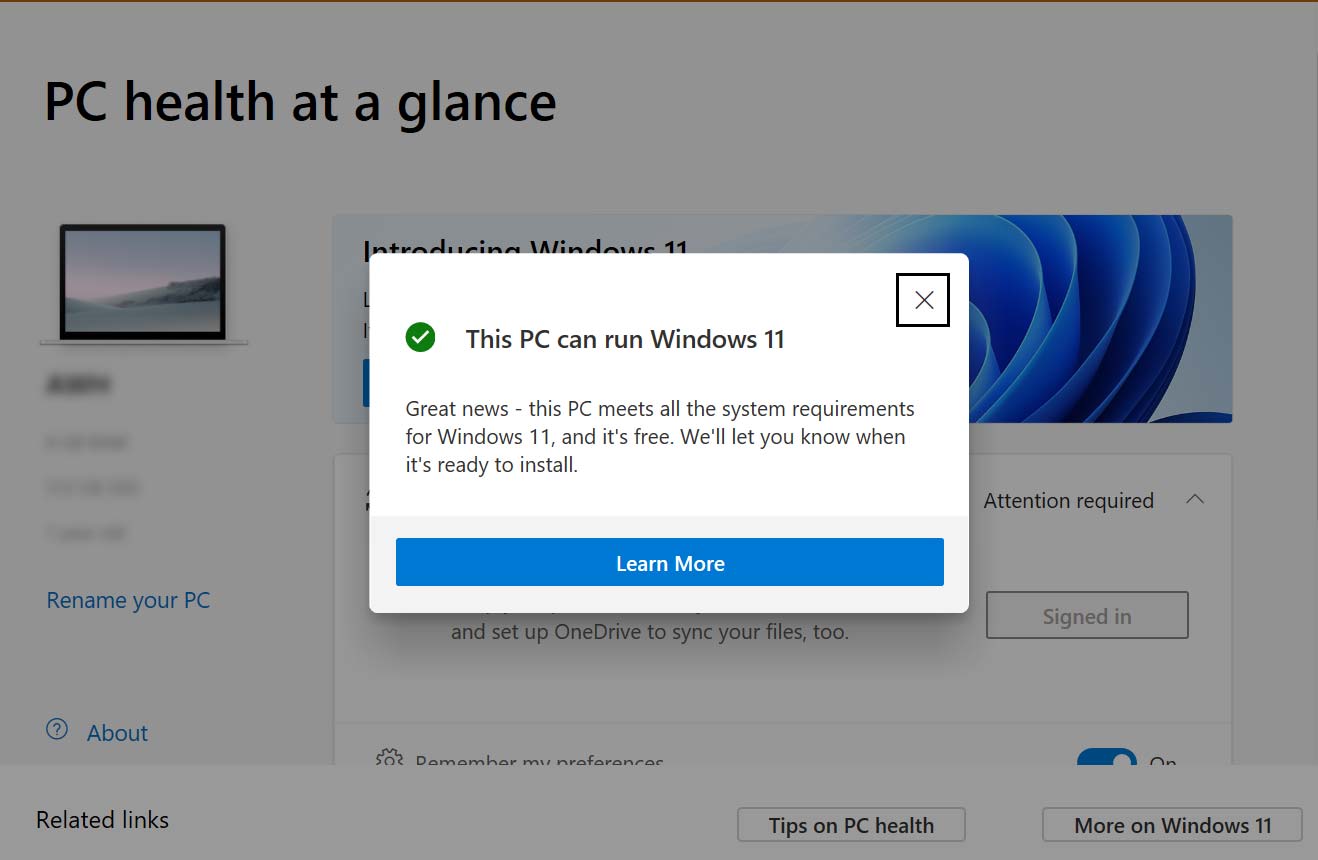Click the Remember my preferences gear icon

(x=389, y=757)
